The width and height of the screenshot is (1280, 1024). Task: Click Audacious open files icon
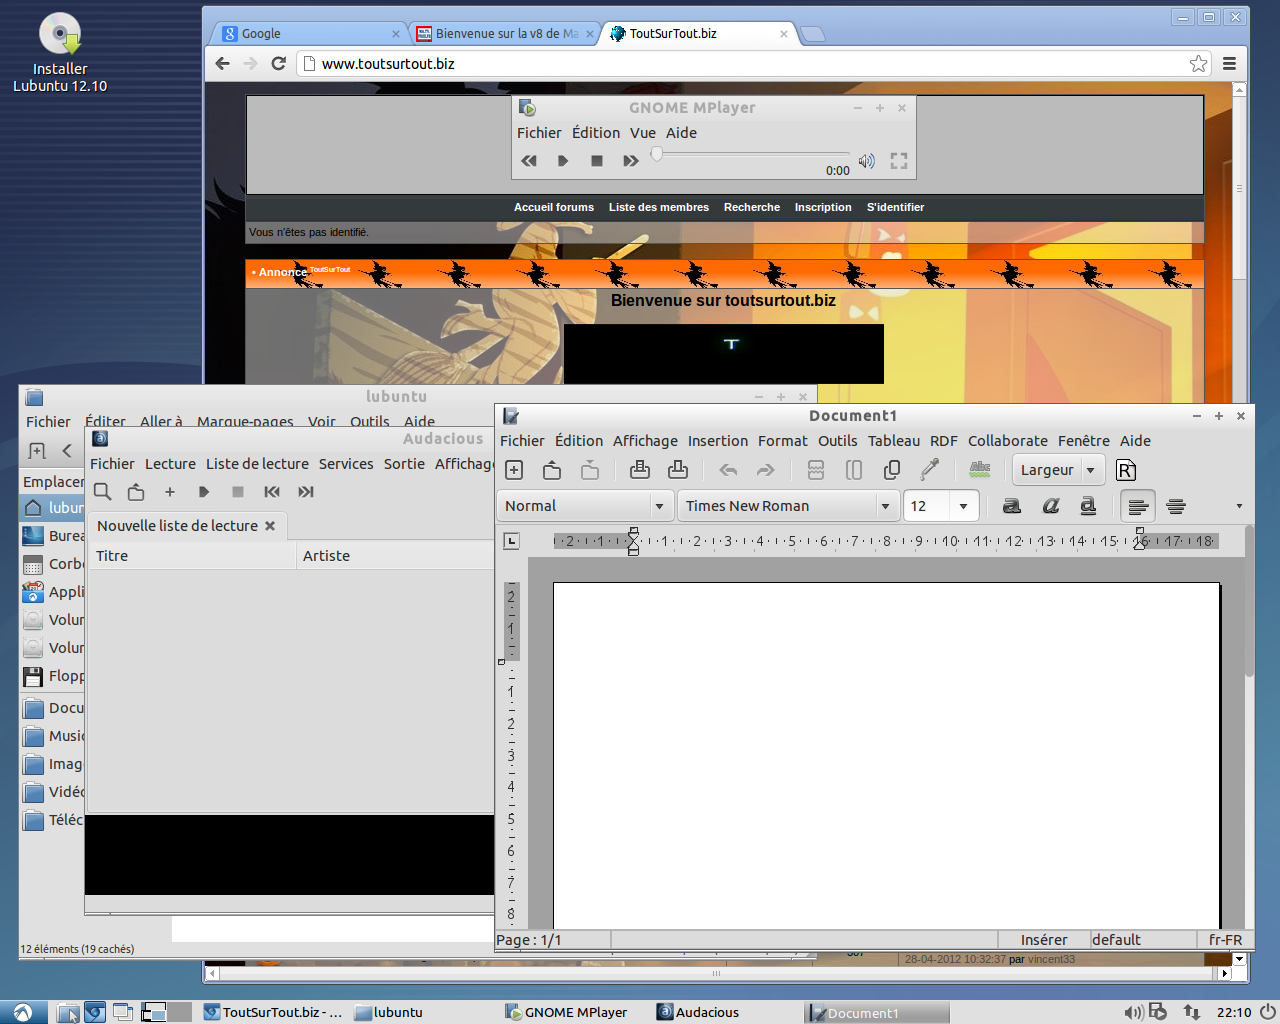click(x=136, y=491)
